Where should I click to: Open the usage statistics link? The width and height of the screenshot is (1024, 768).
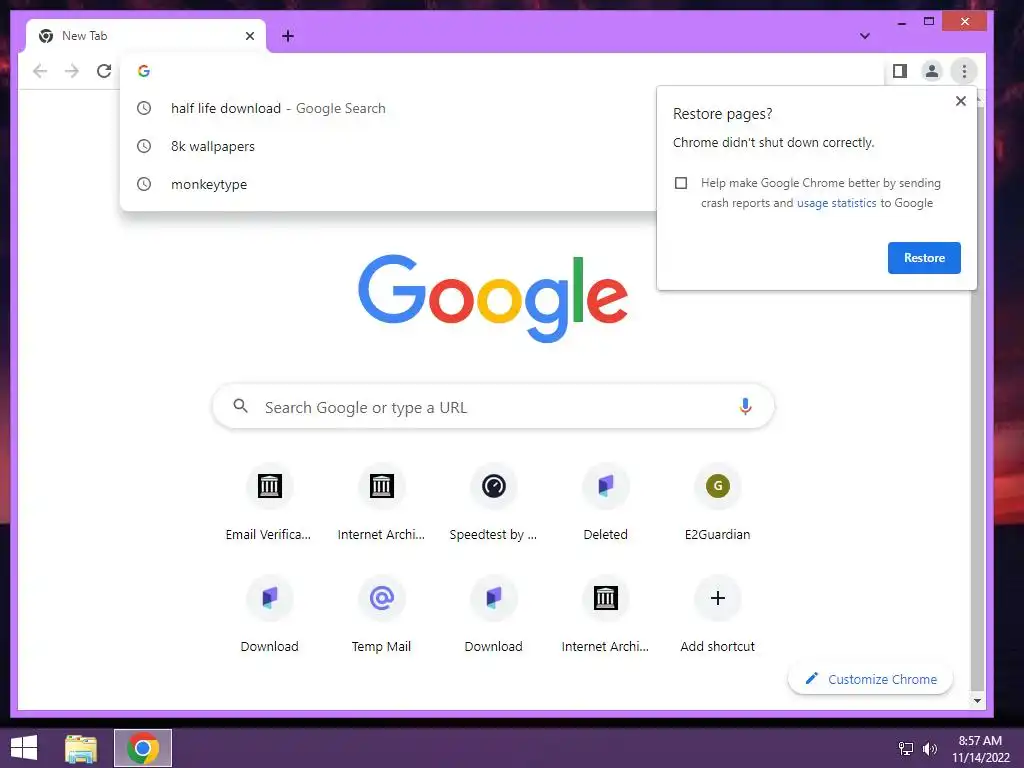[837, 203]
